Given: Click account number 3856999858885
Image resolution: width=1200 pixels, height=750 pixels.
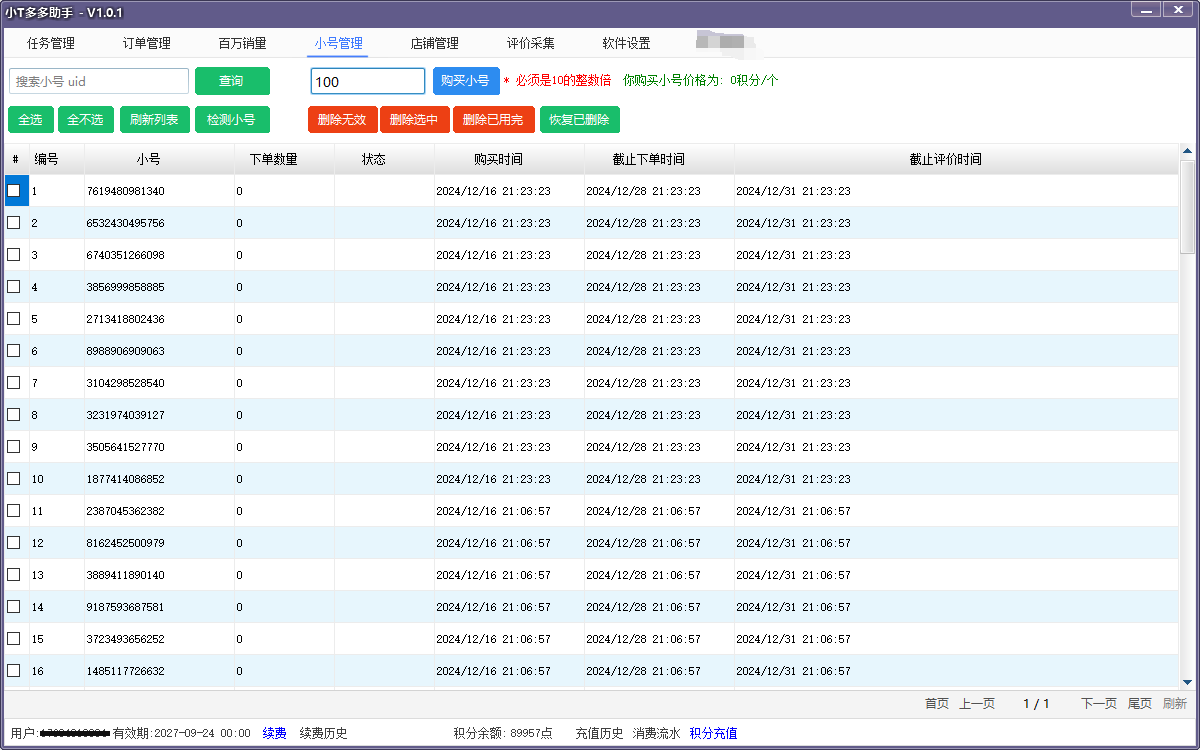Looking at the screenshot, I should coord(126,287).
